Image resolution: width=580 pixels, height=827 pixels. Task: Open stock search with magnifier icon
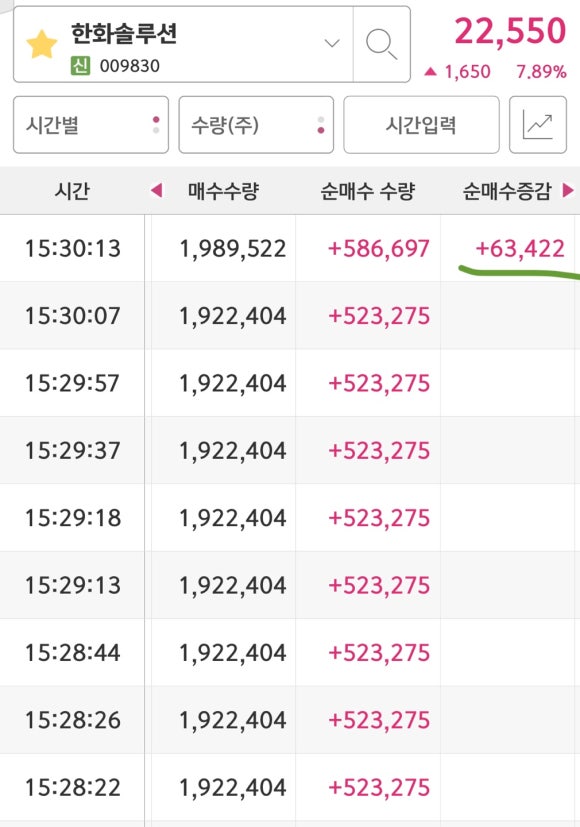(x=382, y=44)
